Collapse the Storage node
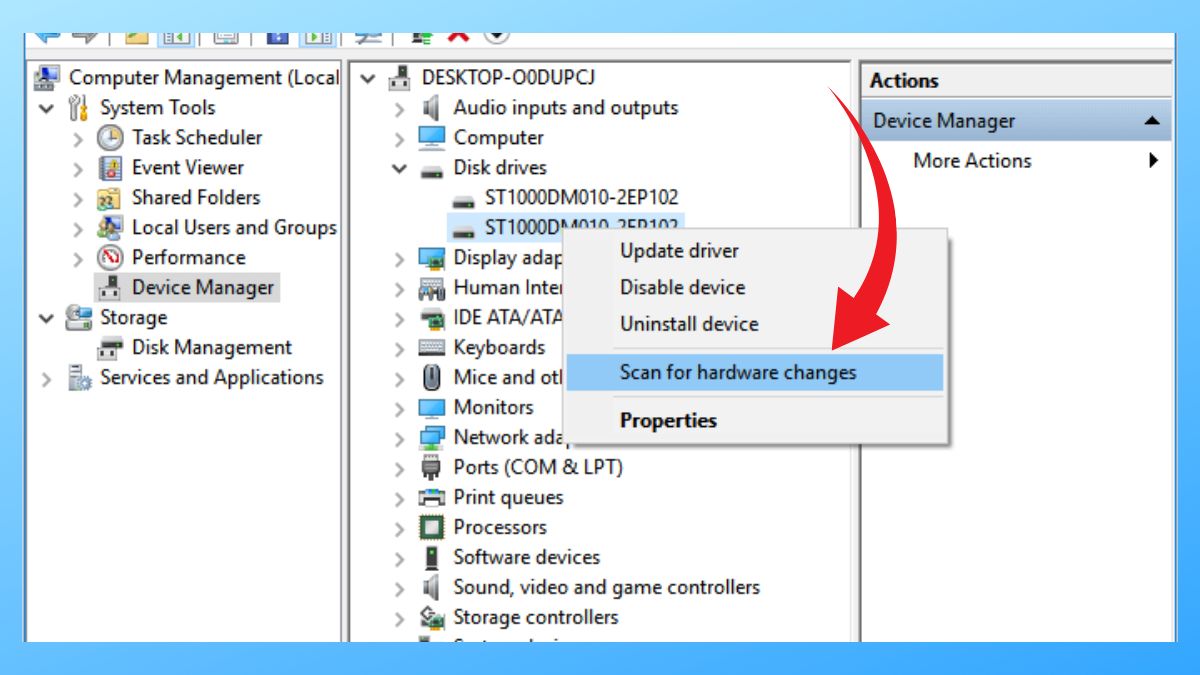Screen dimensions: 1200x675 coord(47,318)
